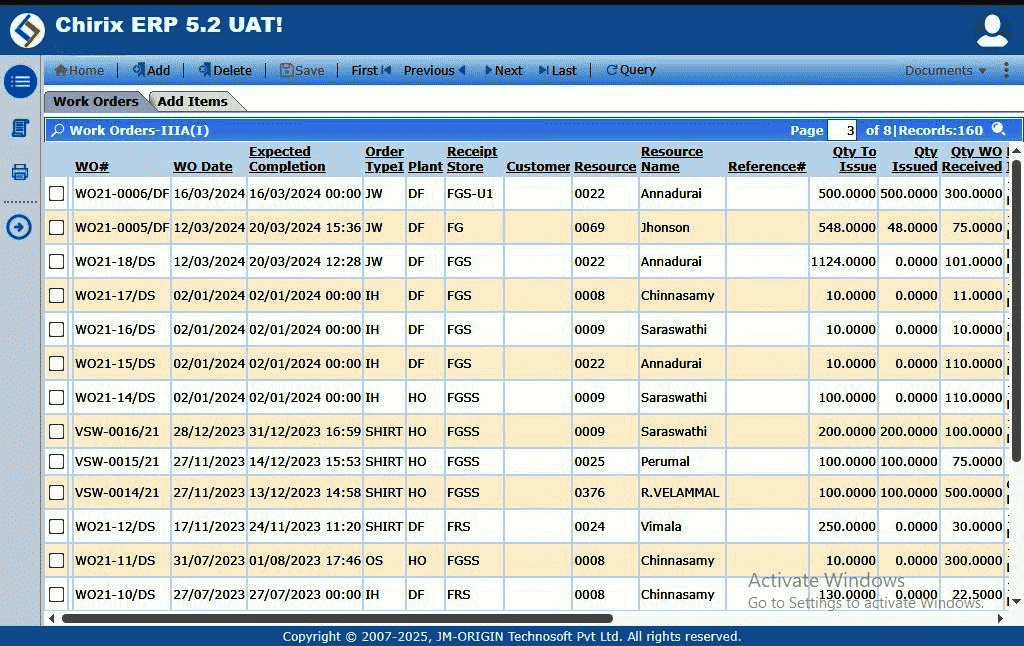Viewport: 1024px width, 646px height.
Task: Open the sidebar menu list icon
Action: pyautogui.click(x=20, y=82)
